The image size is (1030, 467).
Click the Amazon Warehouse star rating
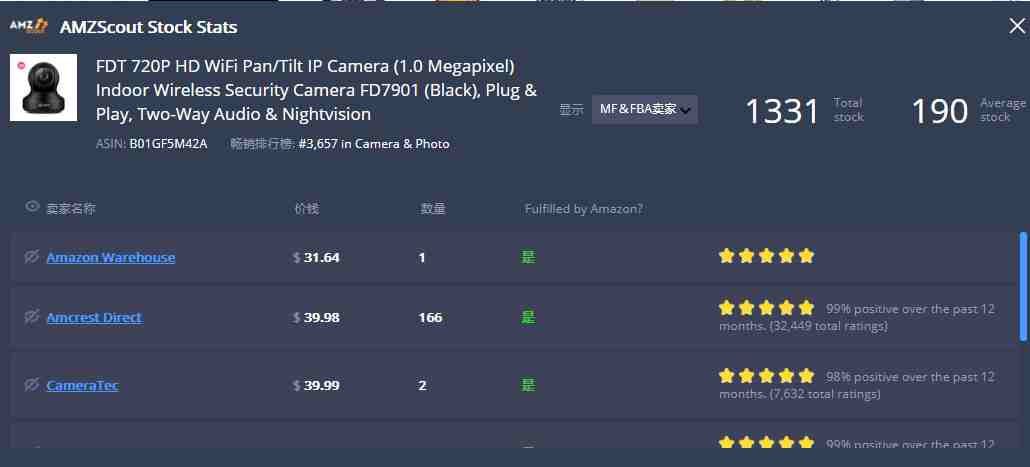pyautogui.click(x=766, y=256)
